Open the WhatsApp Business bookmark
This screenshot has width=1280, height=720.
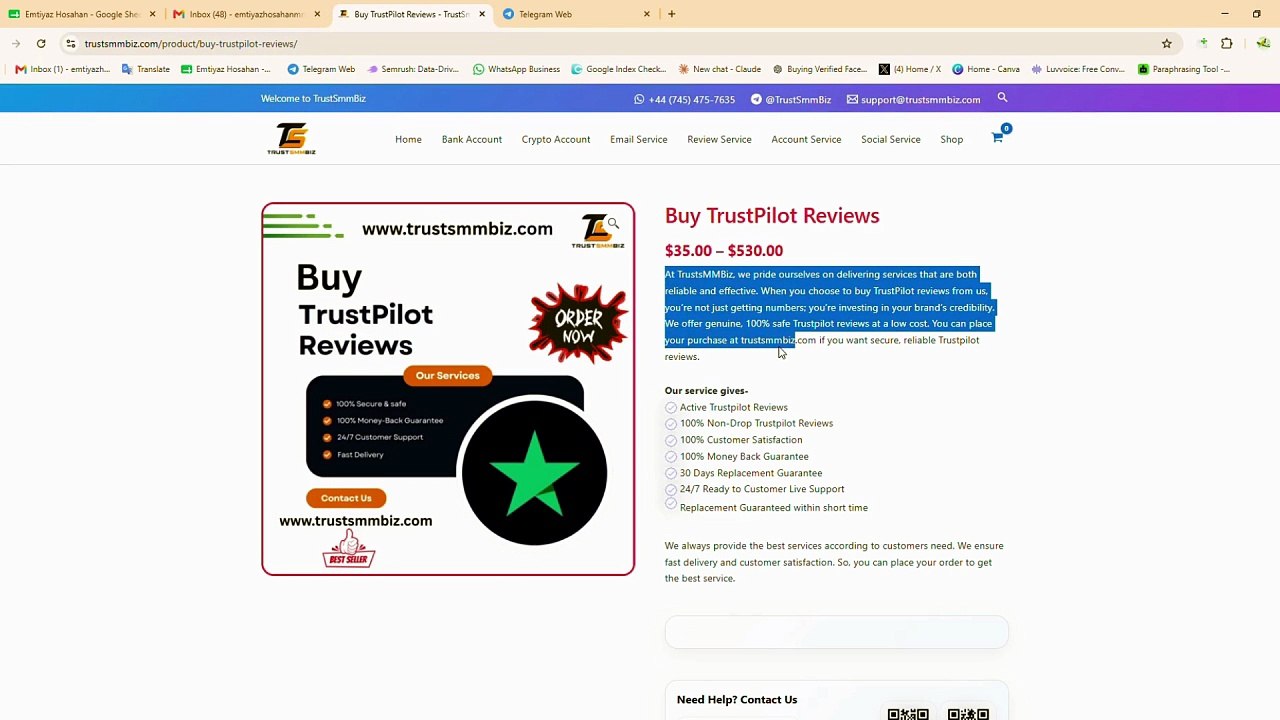516,69
